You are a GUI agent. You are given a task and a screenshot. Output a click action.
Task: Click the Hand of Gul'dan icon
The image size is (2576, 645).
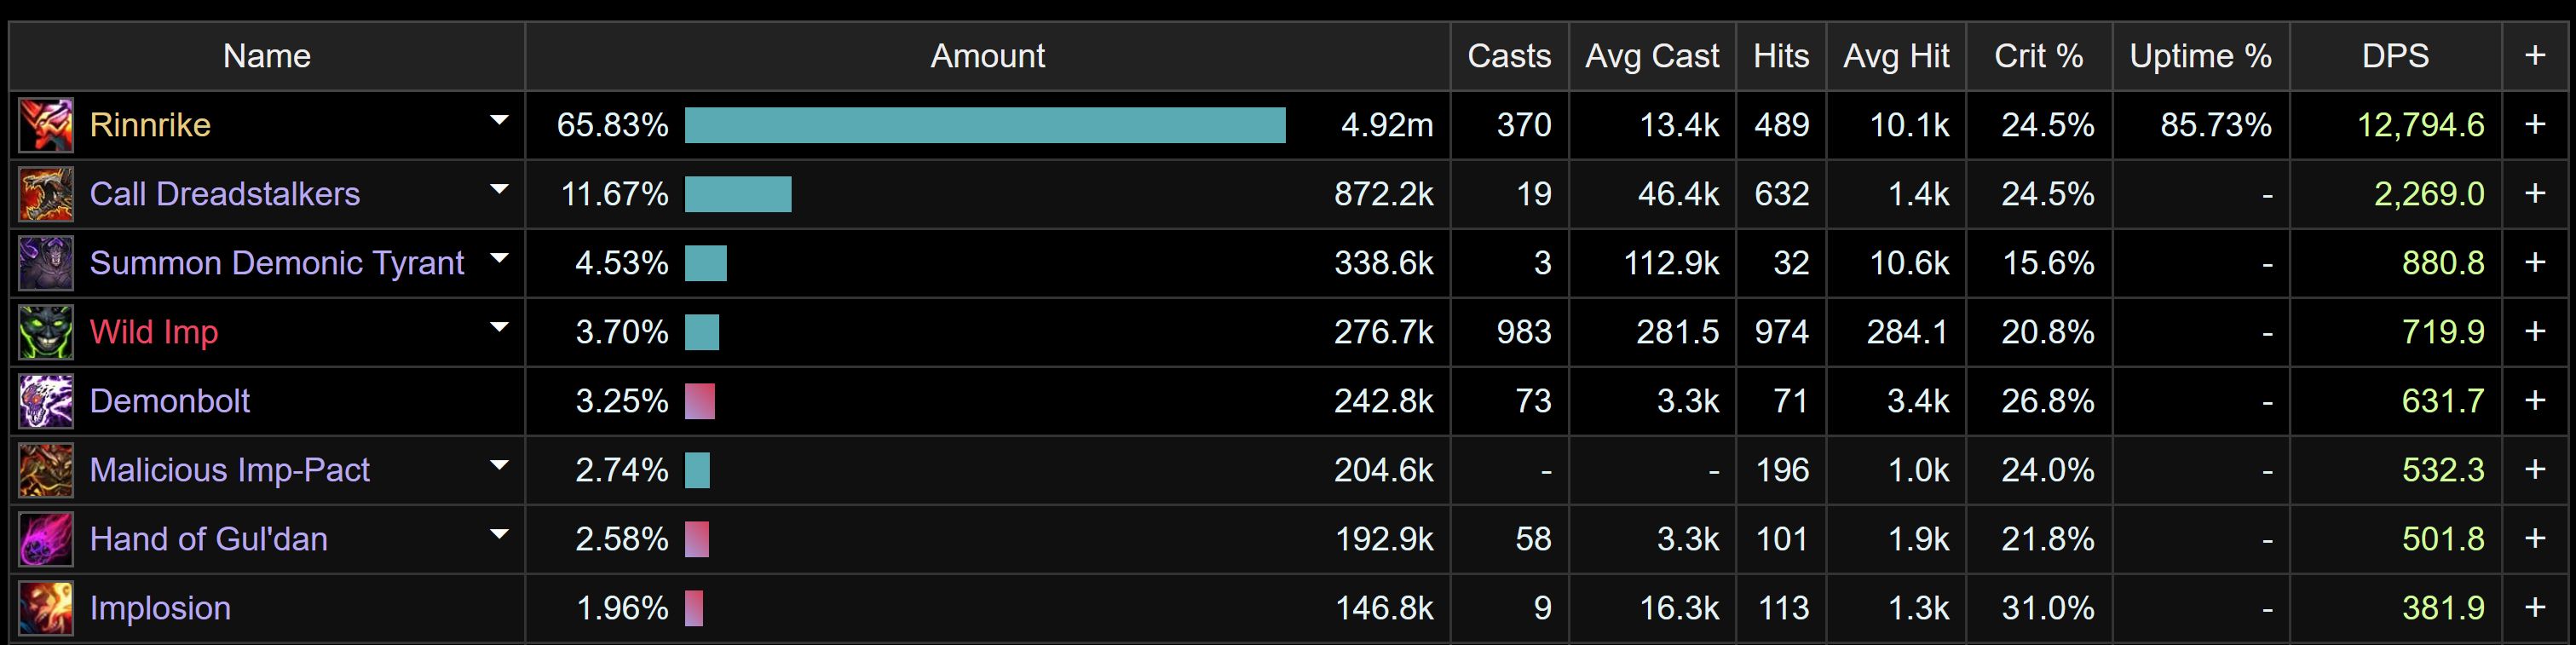[46, 539]
